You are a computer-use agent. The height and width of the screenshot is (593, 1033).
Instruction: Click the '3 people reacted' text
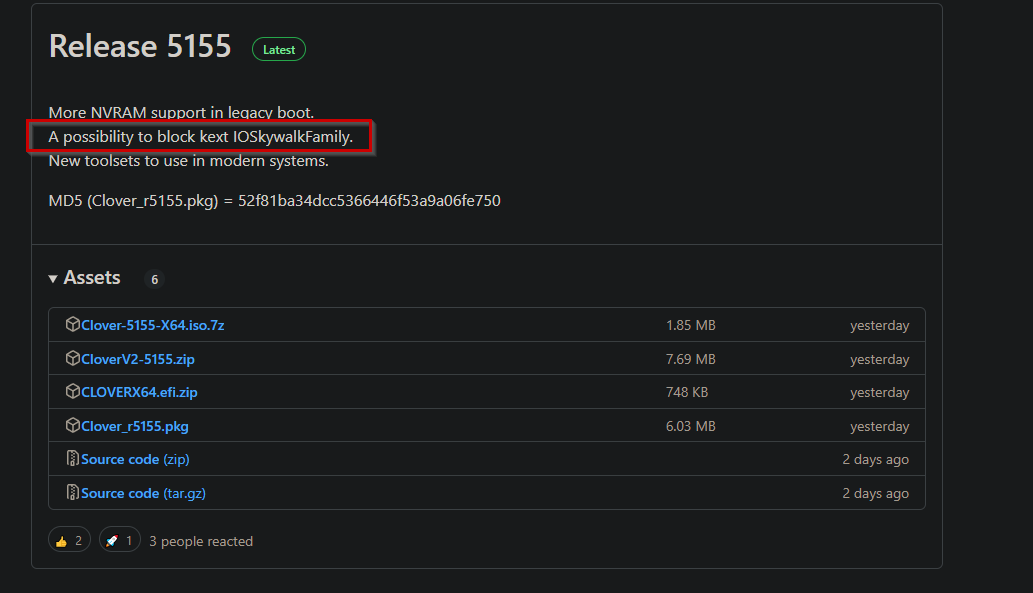[201, 541]
